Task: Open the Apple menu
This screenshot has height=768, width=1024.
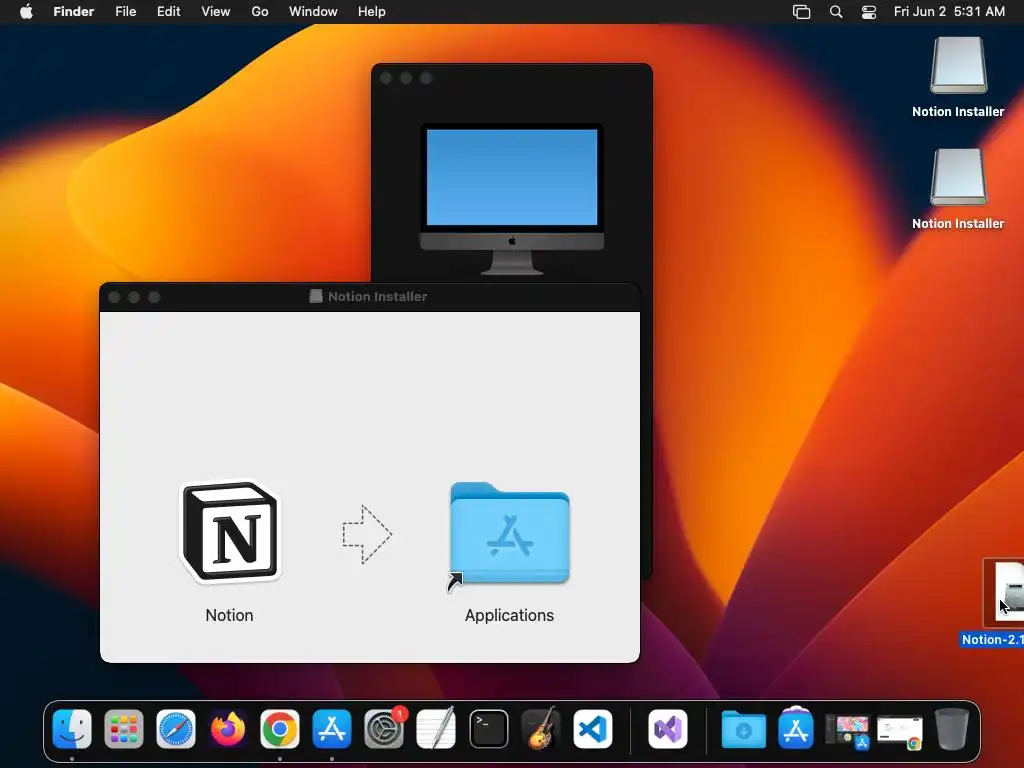Action: [x=26, y=12]
